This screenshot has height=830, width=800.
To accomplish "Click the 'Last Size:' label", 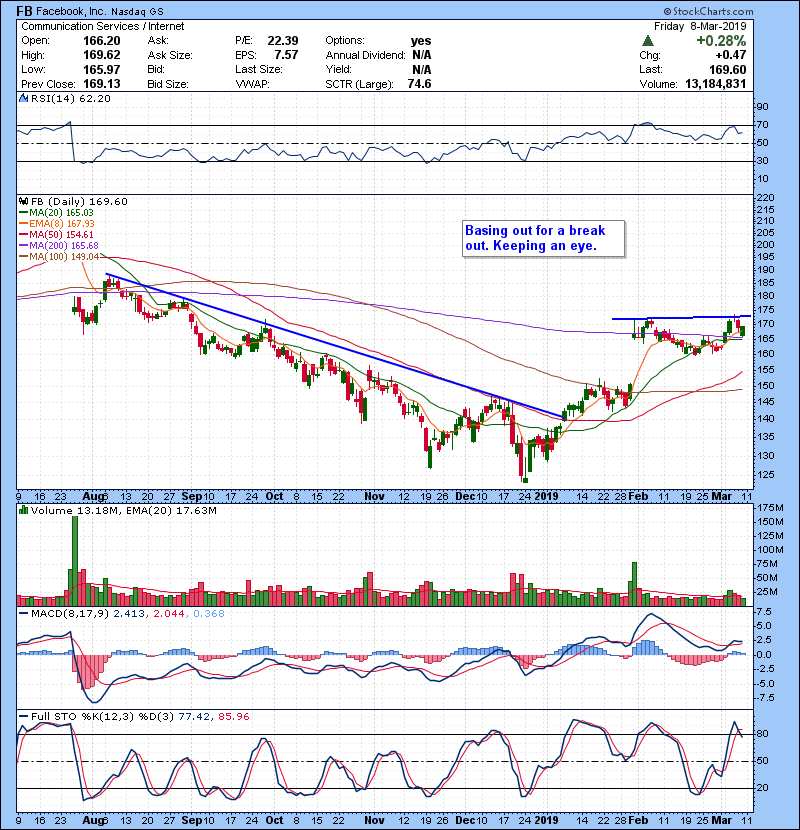I will tap(259, 69).
